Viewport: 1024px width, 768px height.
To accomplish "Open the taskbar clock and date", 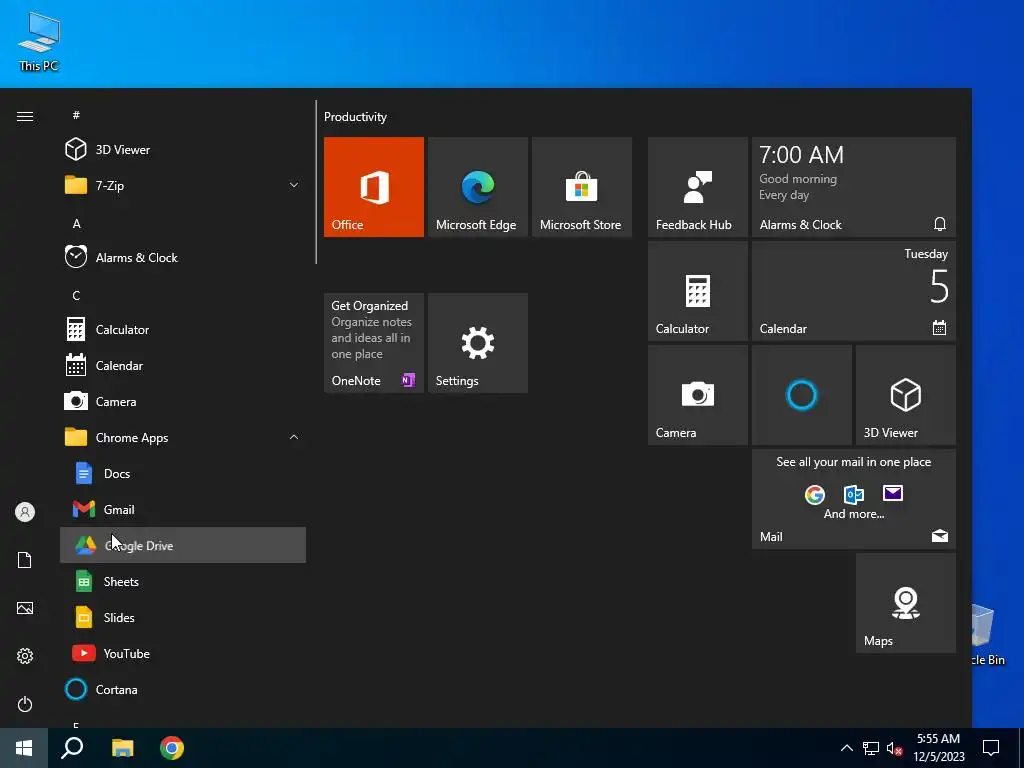I will coord(938,748).
